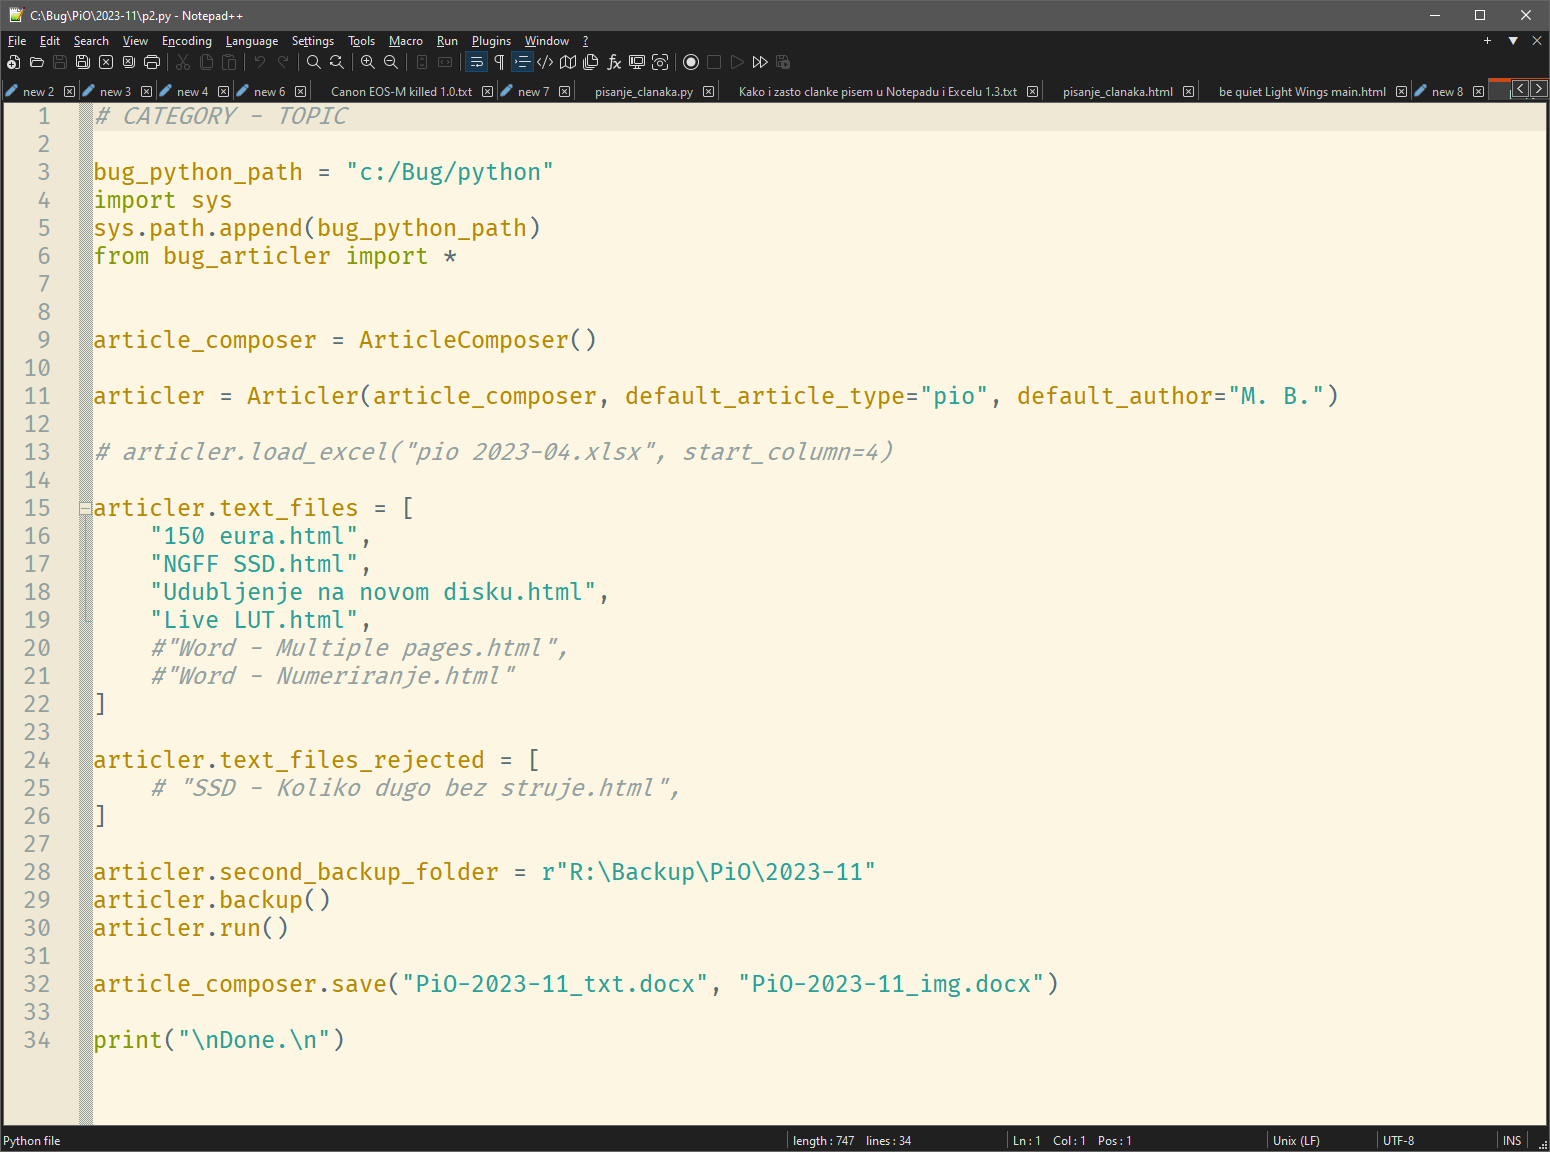
Task: Close the new 2 tab
Action: pos(69,91)
